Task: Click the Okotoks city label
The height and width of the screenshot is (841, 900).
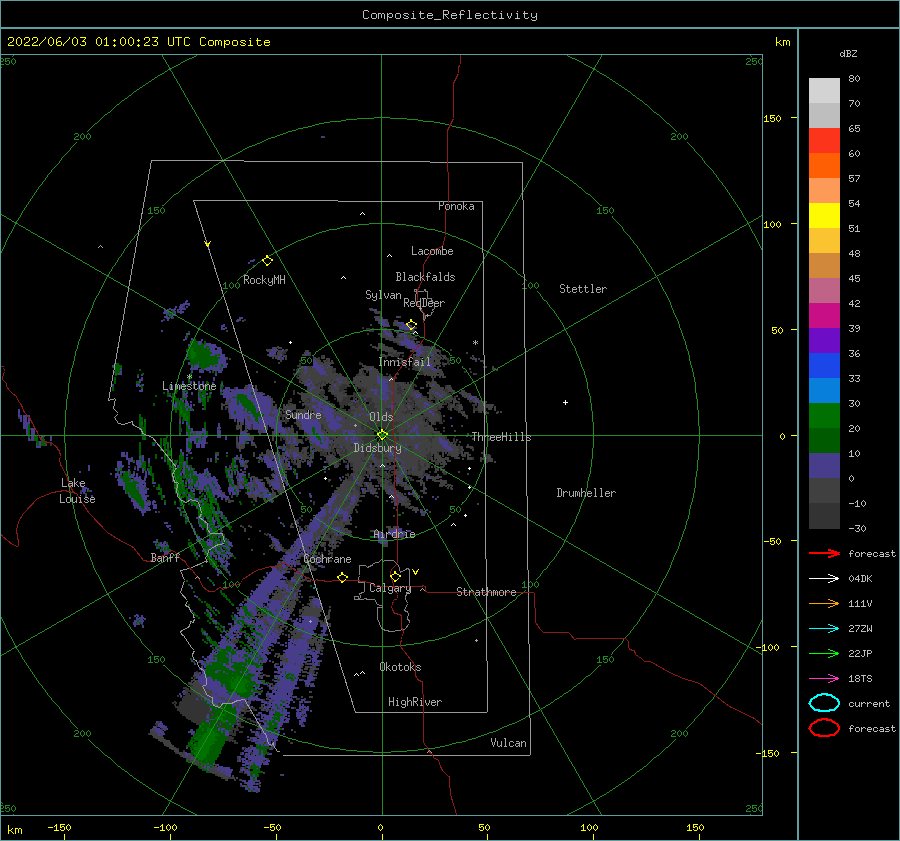Action: tap(400, 667)
